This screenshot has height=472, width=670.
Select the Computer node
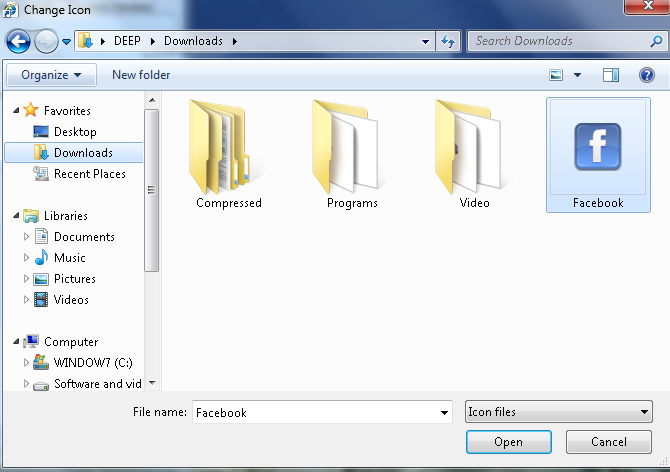coord(71,342)
